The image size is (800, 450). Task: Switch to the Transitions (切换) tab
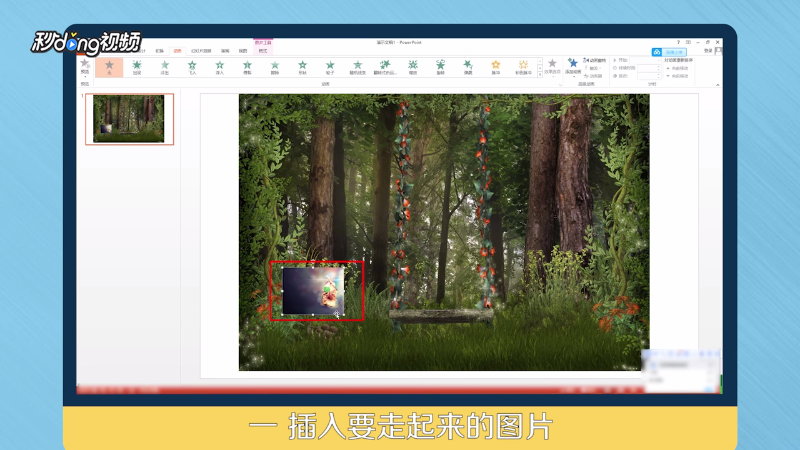pyautogui.click(x=159, y=51)
